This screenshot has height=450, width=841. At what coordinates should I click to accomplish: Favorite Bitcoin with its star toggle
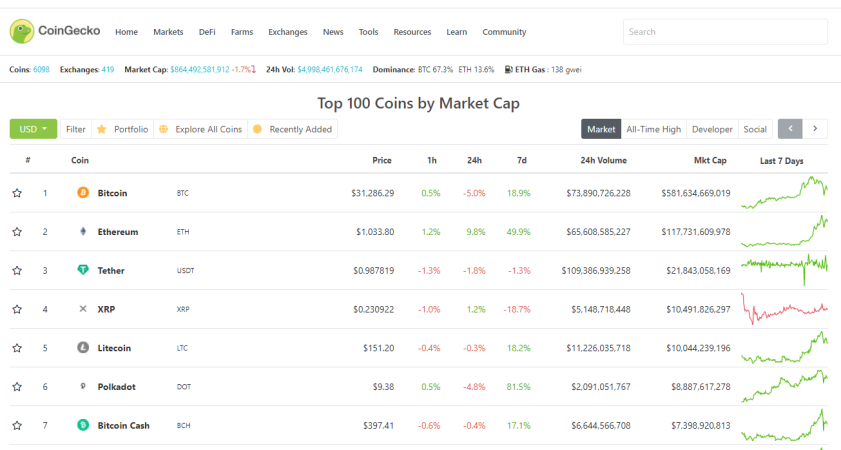tap(17, 193)
